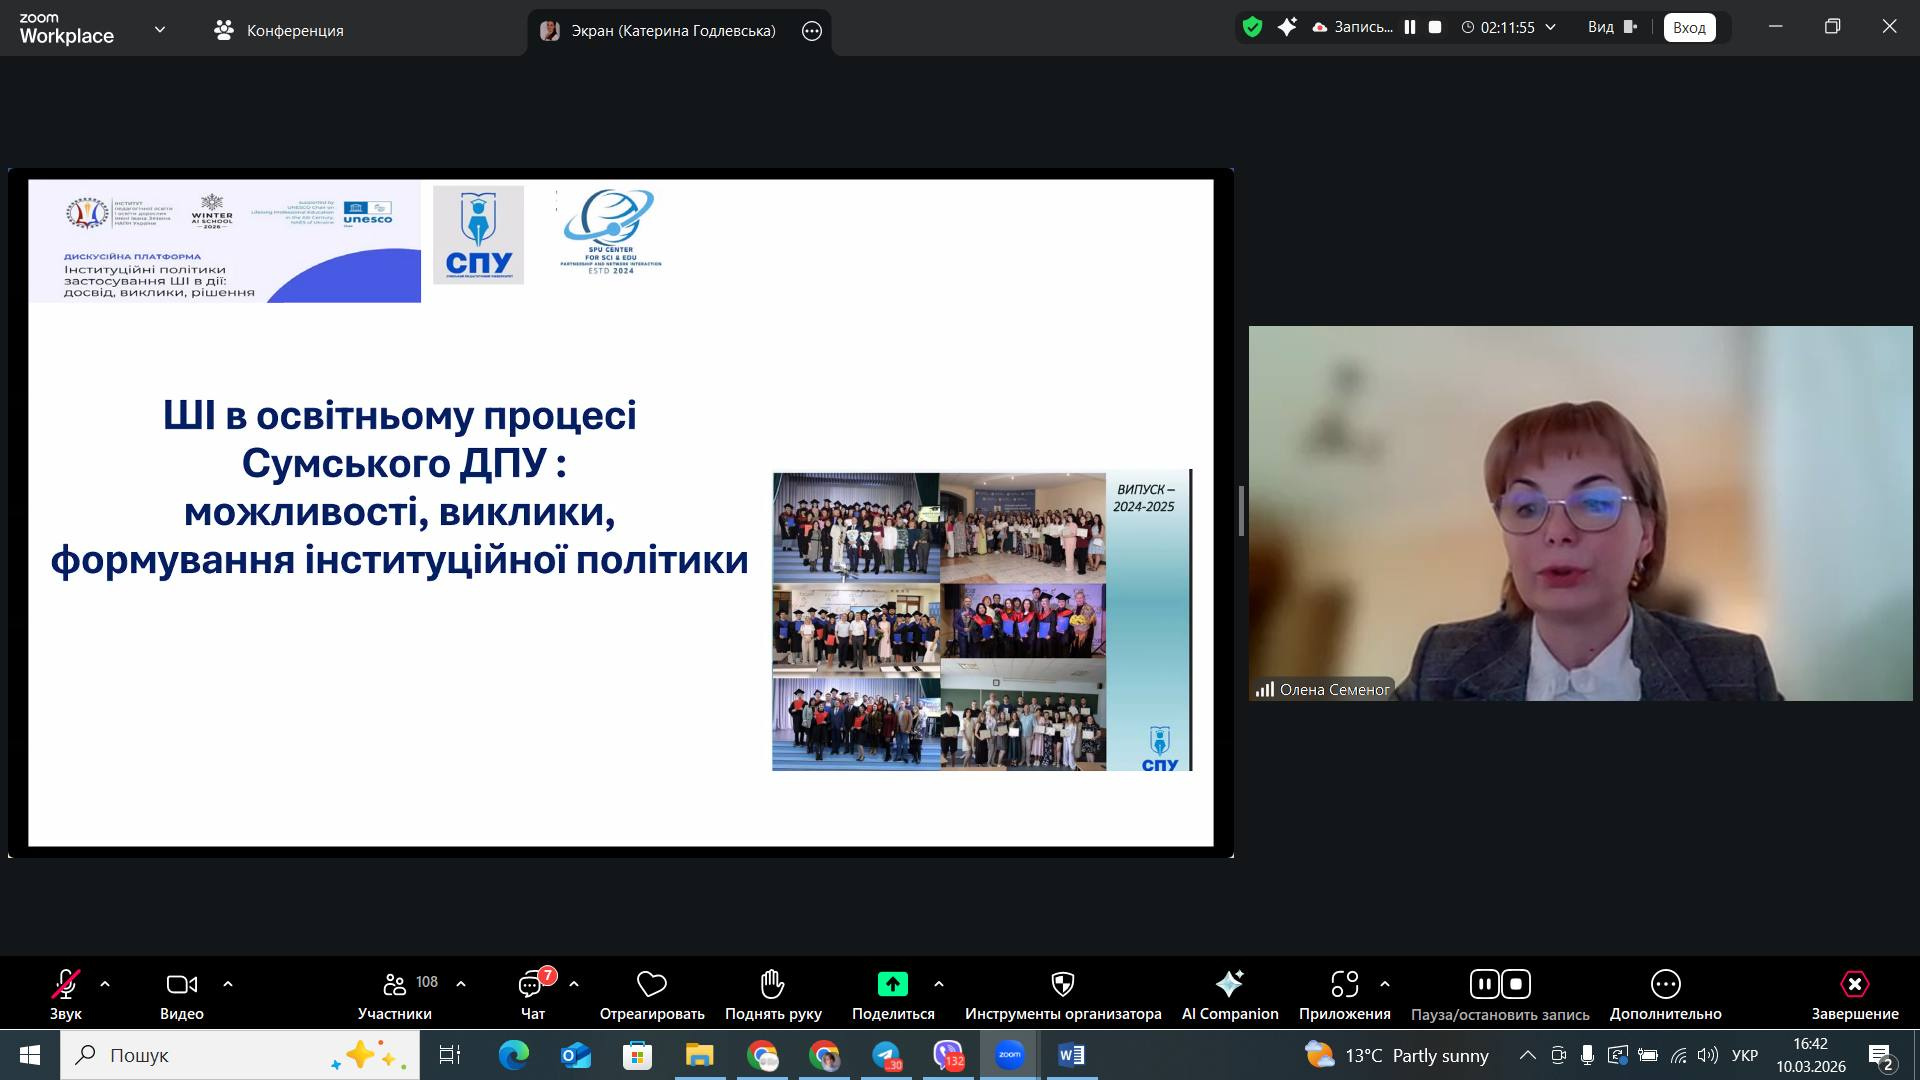
Task: Click the green Share screen icon
Action: click(892, 984)
